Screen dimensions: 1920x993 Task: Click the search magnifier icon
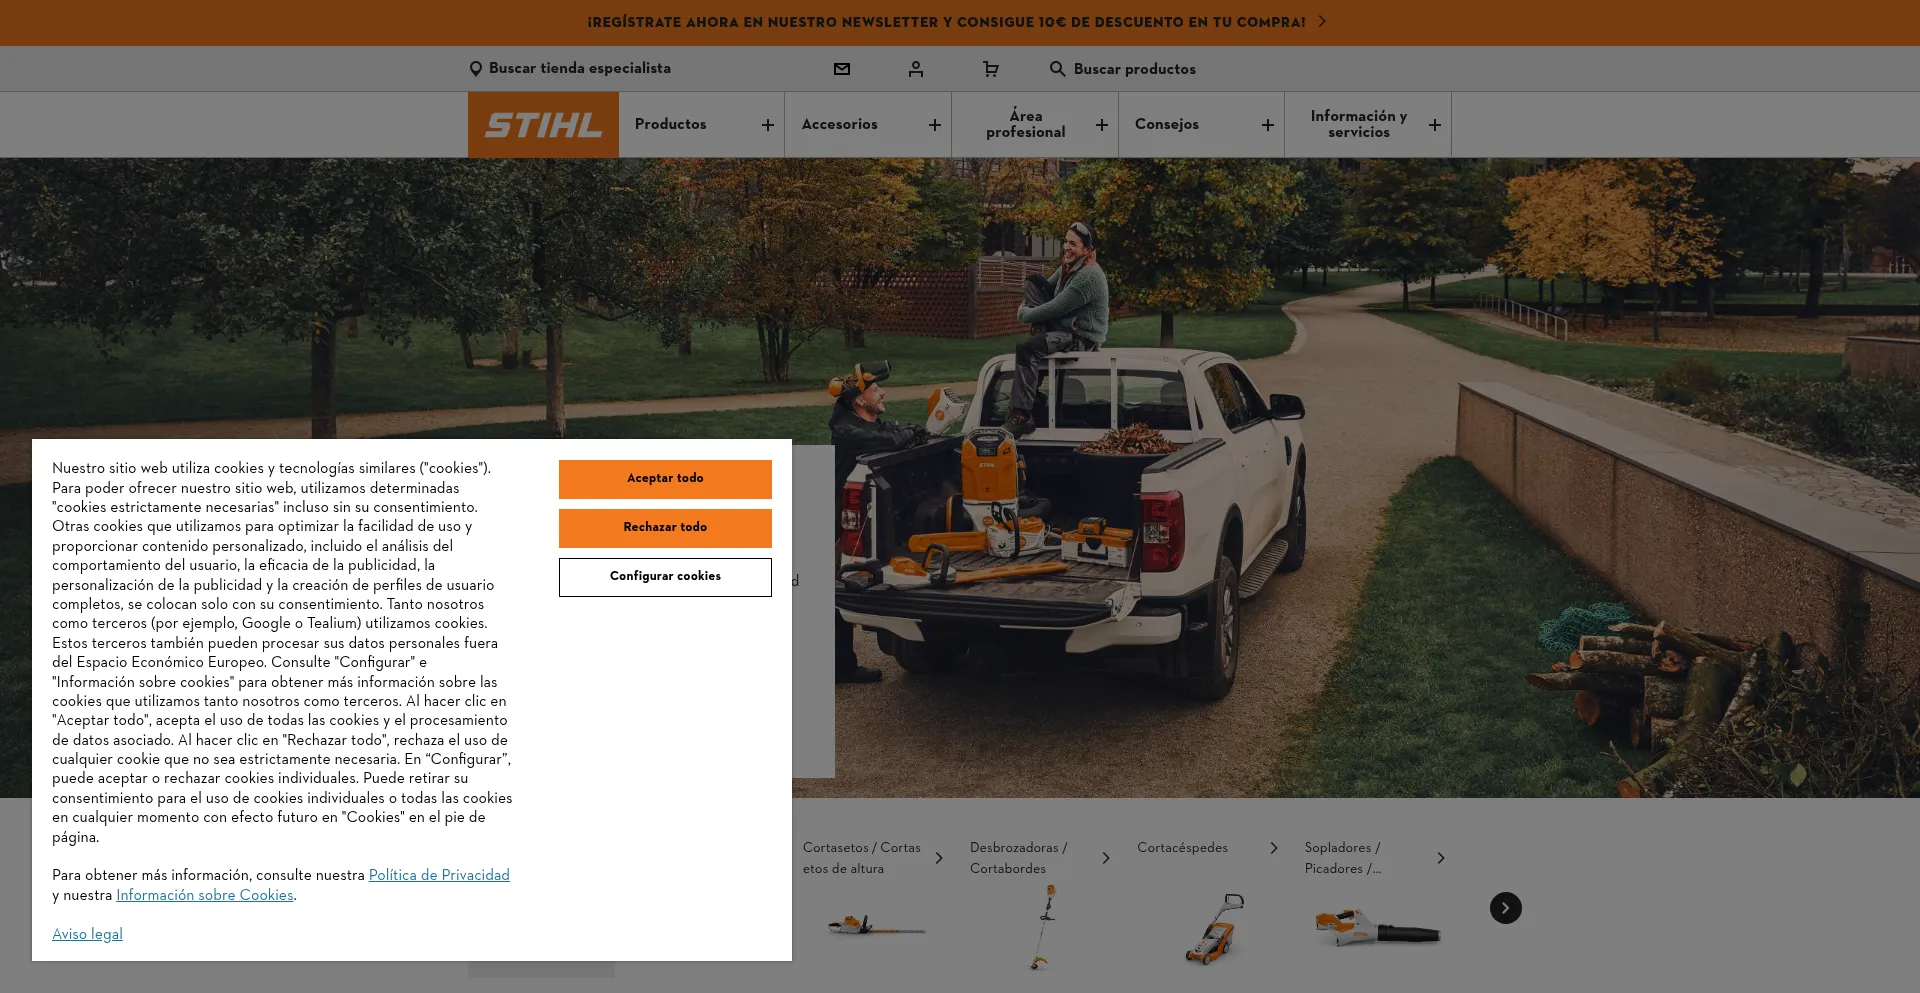coord(1057,69)
